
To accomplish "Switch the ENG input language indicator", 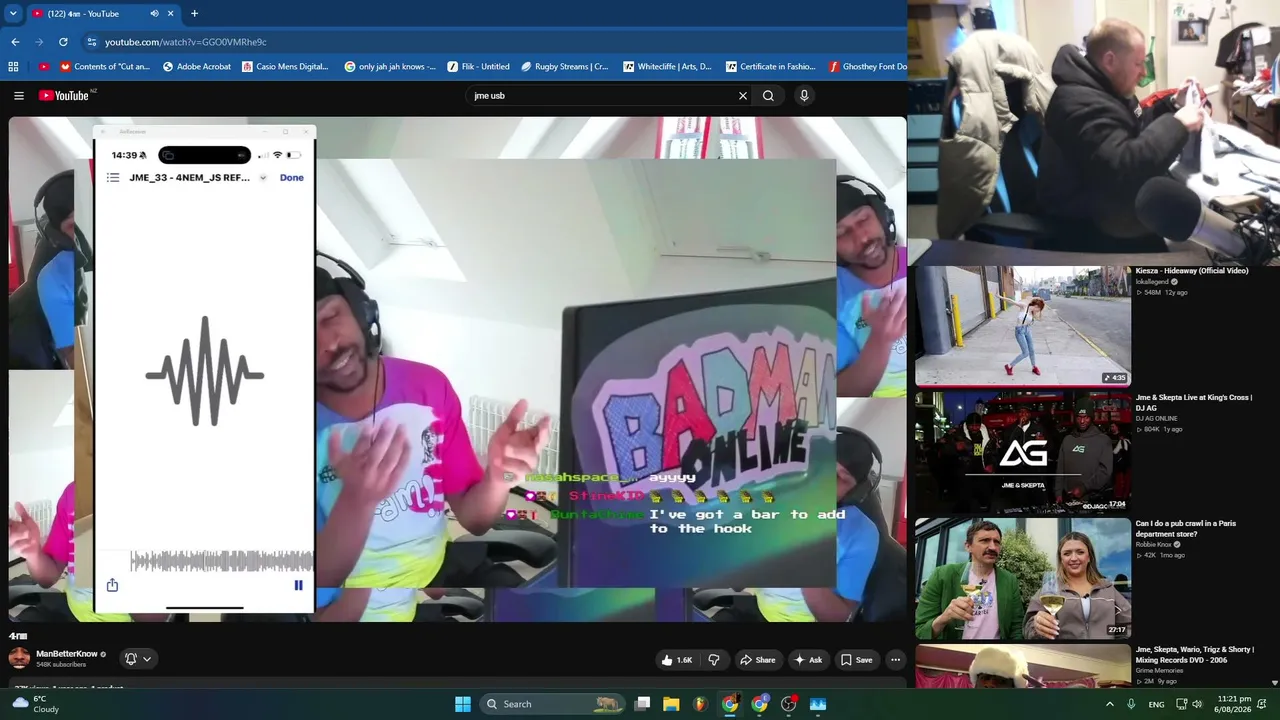I will pyautogui.click(x=1156, y=704).
